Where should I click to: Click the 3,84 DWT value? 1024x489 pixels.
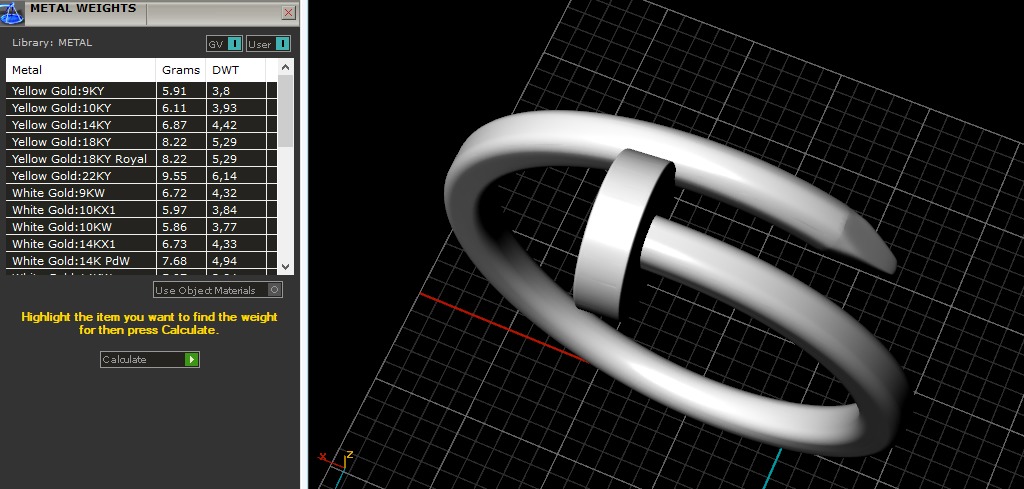click(x=224, y=210)
